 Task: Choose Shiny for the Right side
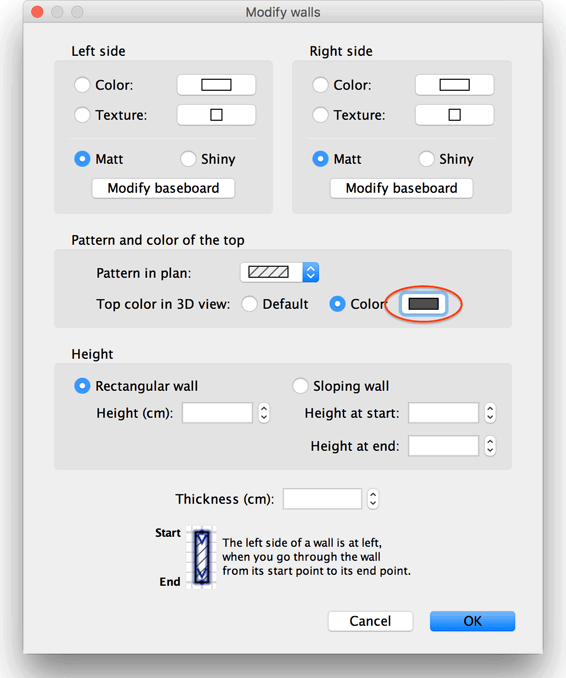point(426,159)
